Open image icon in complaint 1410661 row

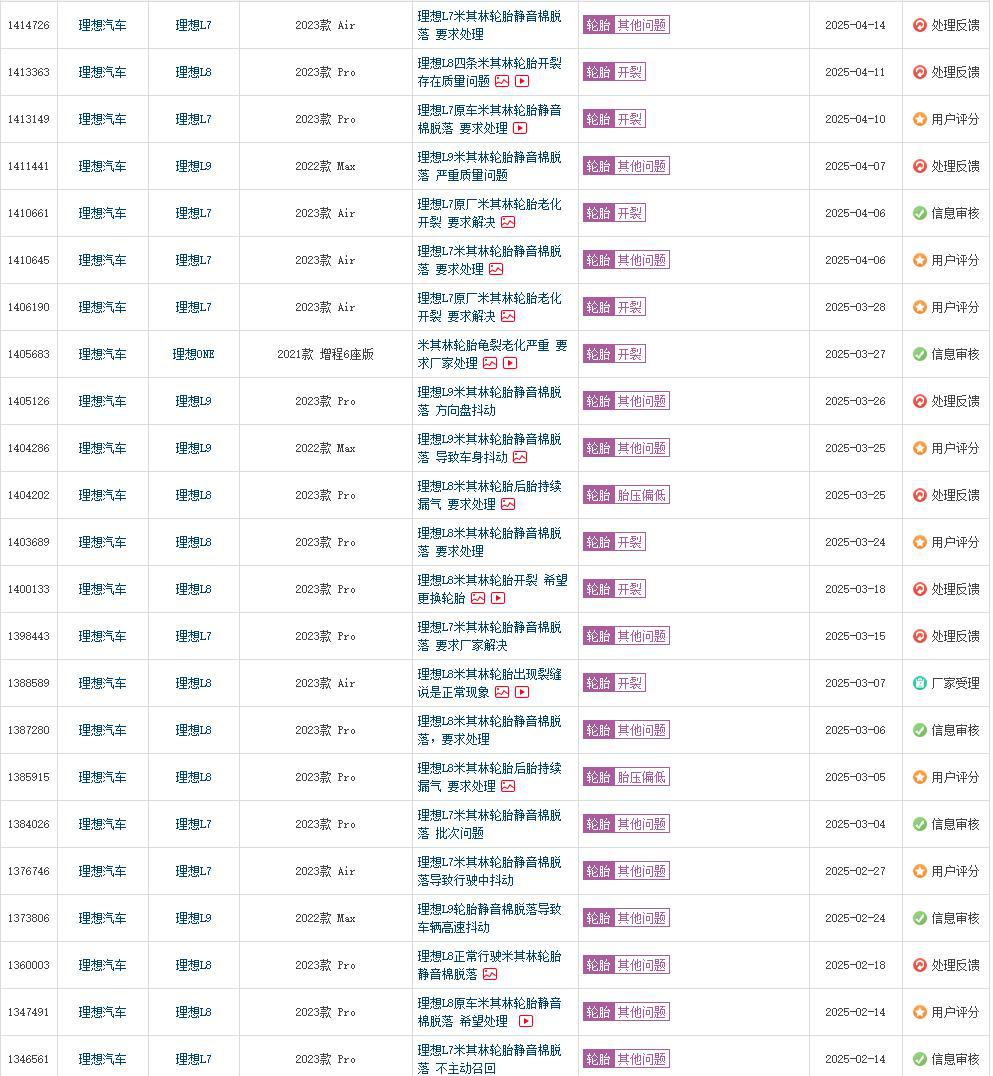click(x=508, y=222)
